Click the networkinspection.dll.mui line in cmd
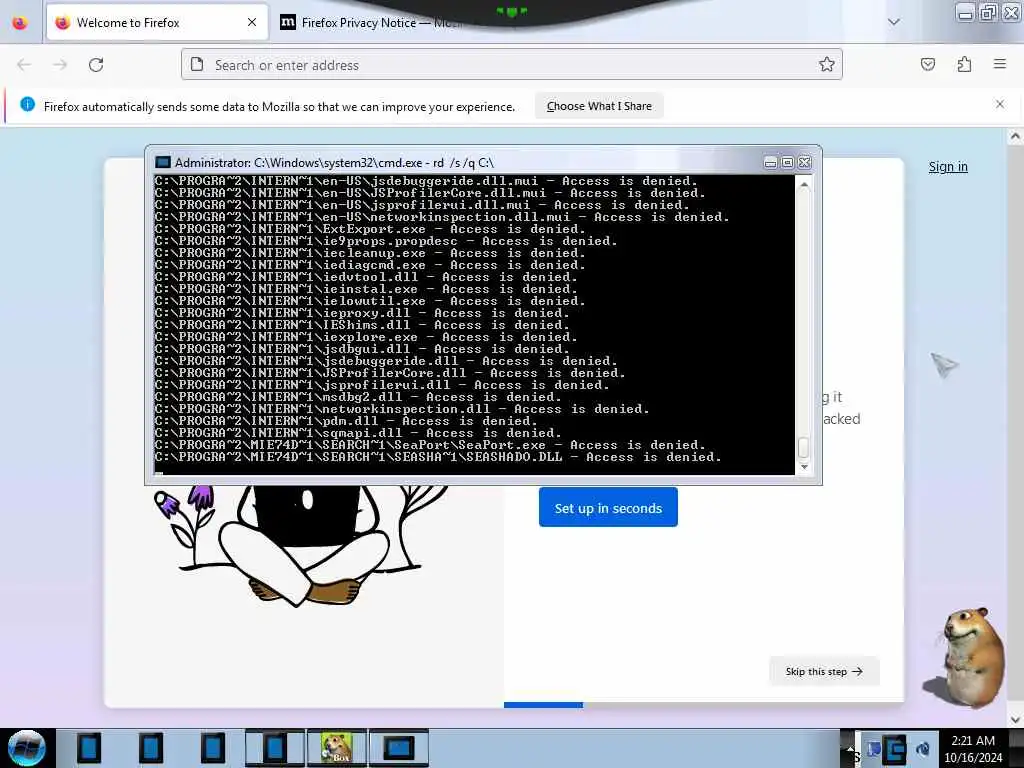The image size is (1024, 768). point(441,217)
